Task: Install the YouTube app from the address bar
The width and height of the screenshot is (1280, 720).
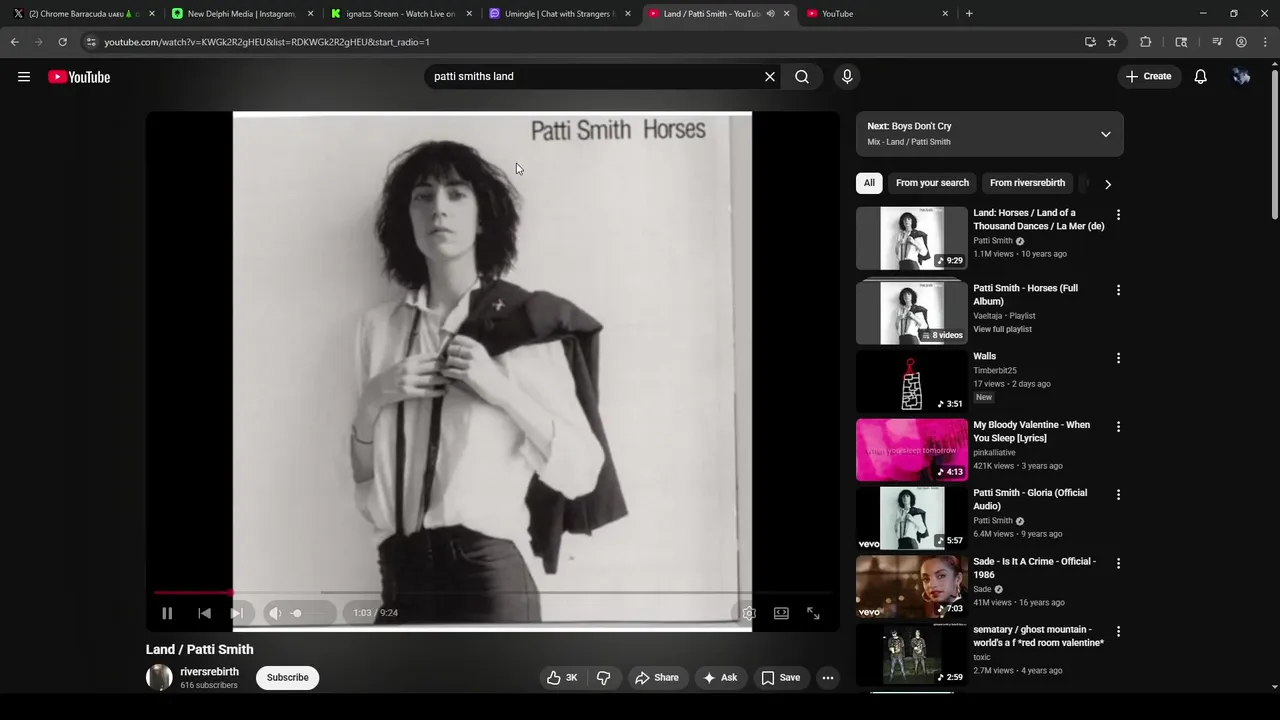Action: 1090,42
